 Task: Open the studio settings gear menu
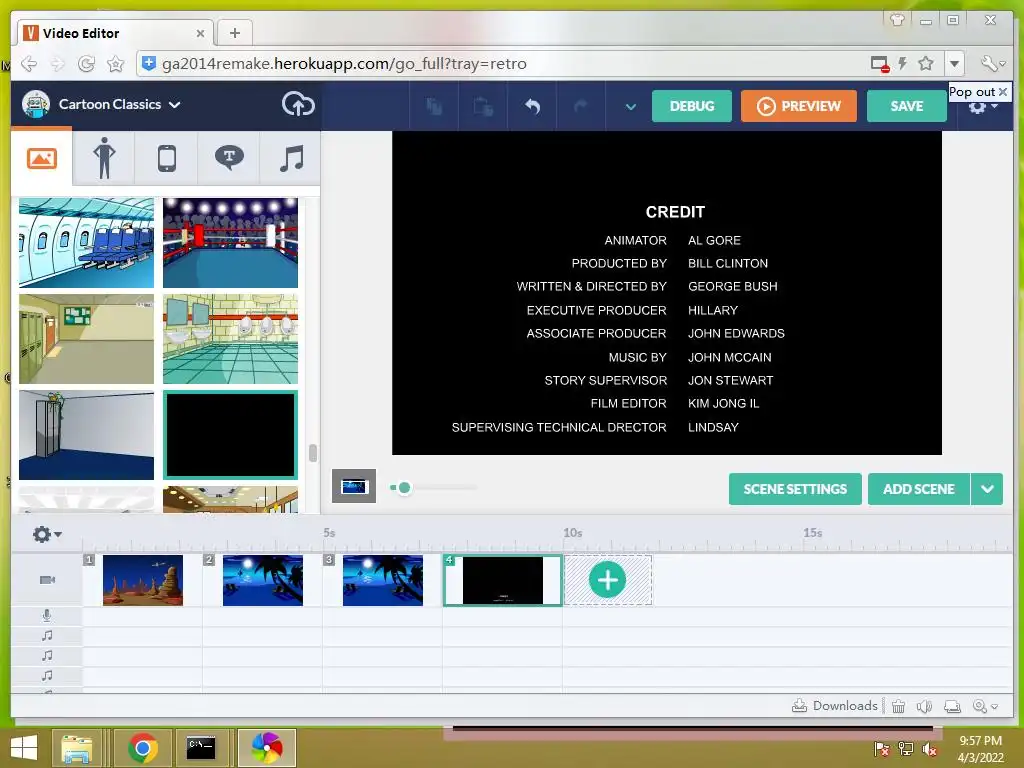982,109
